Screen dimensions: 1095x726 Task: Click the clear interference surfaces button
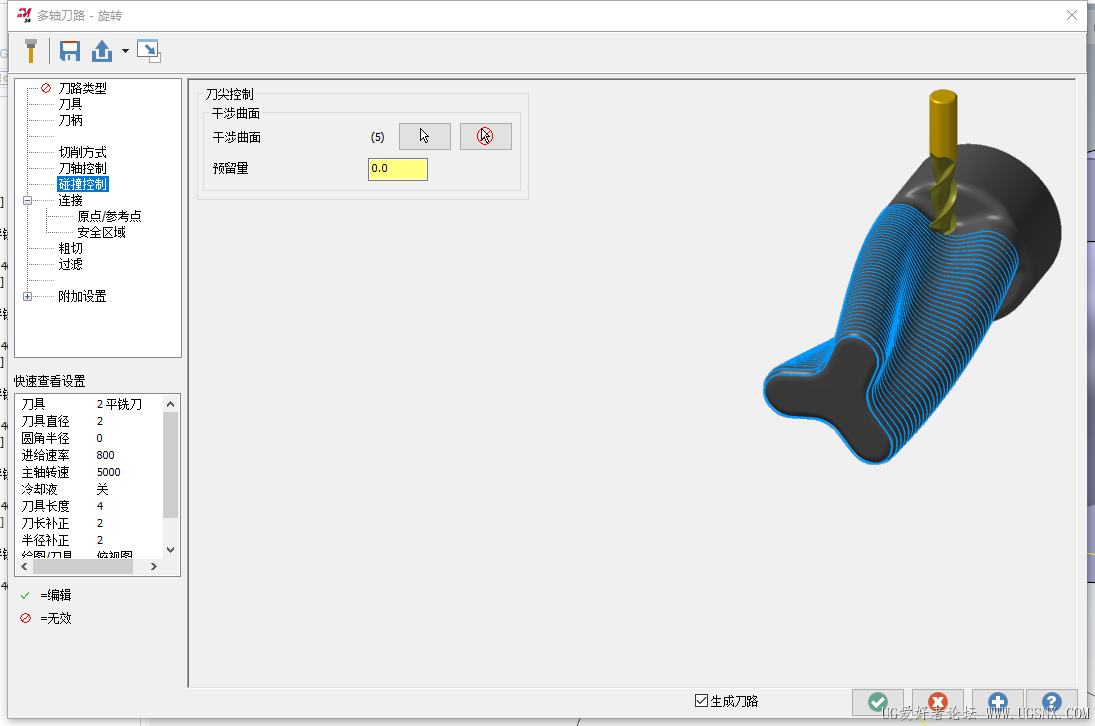tap(485, 136)
